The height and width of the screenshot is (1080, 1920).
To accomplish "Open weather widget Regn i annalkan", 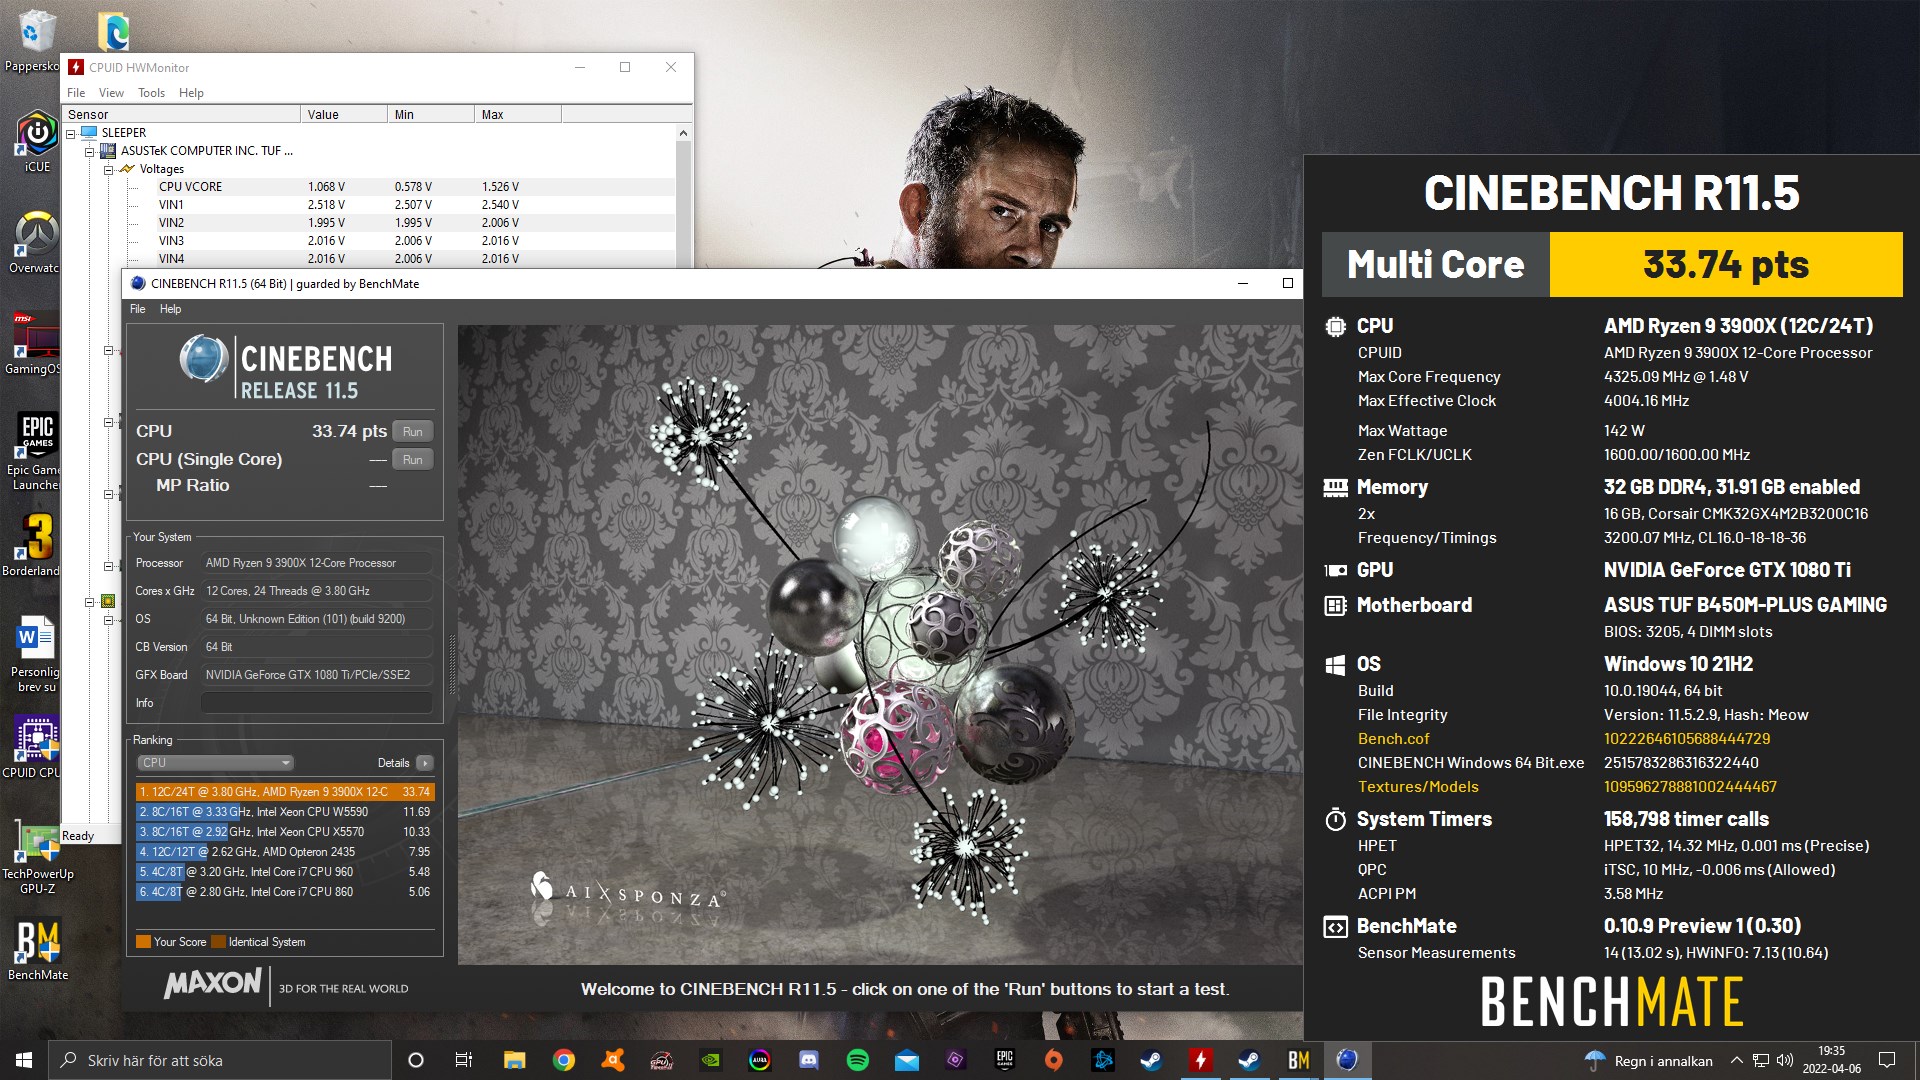I will (x=1649, y=1060).
